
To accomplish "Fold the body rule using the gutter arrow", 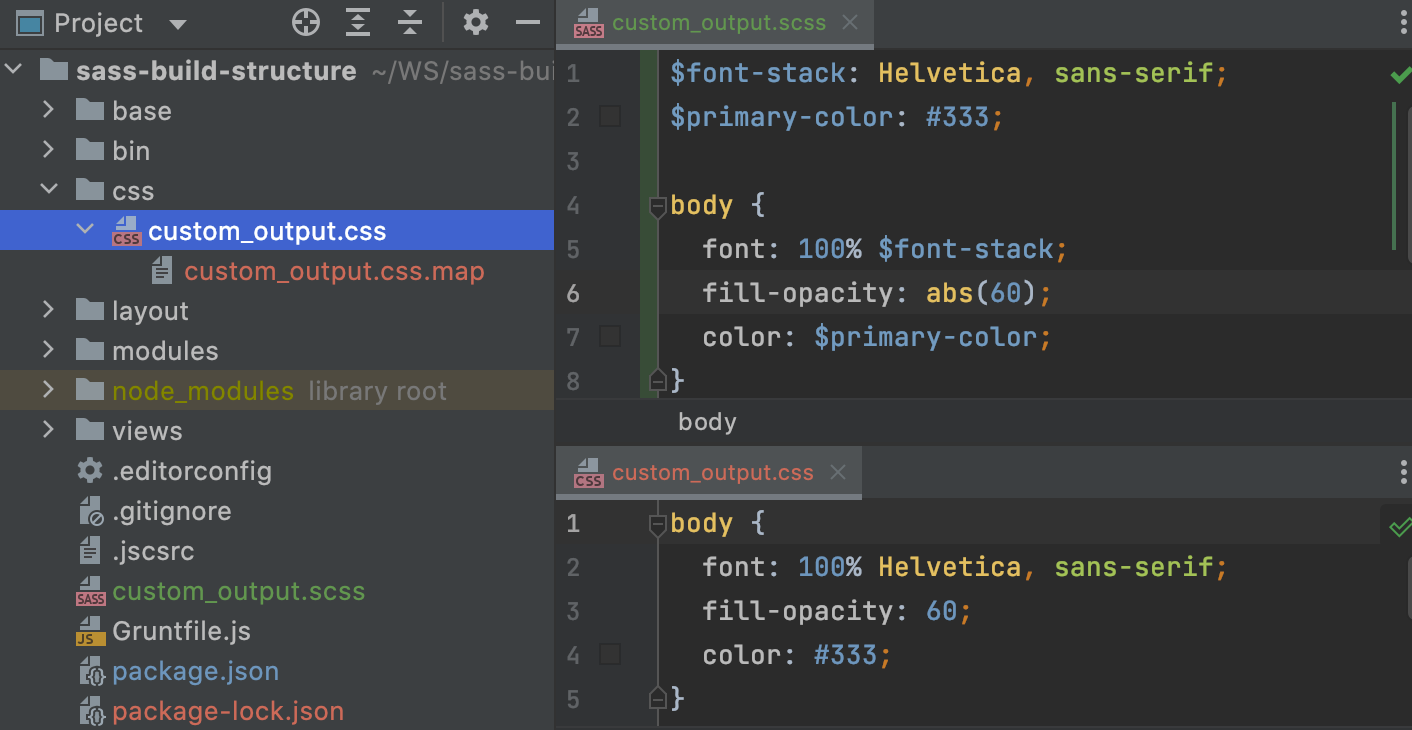I will [x=657, y=206].
